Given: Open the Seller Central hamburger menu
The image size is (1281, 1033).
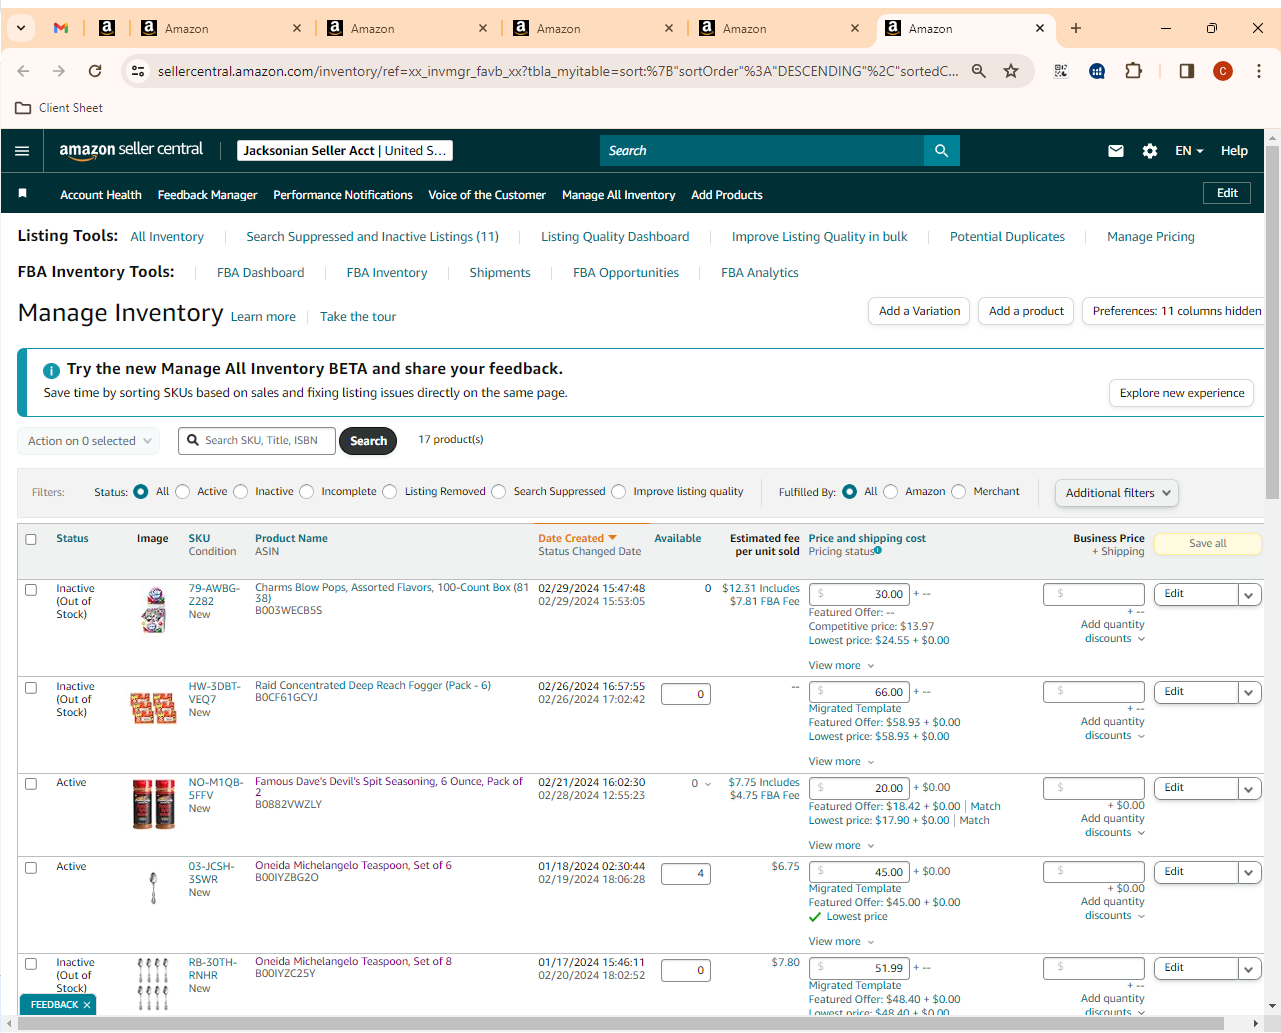Looking at the screenshot, I should tap(22, 151).
